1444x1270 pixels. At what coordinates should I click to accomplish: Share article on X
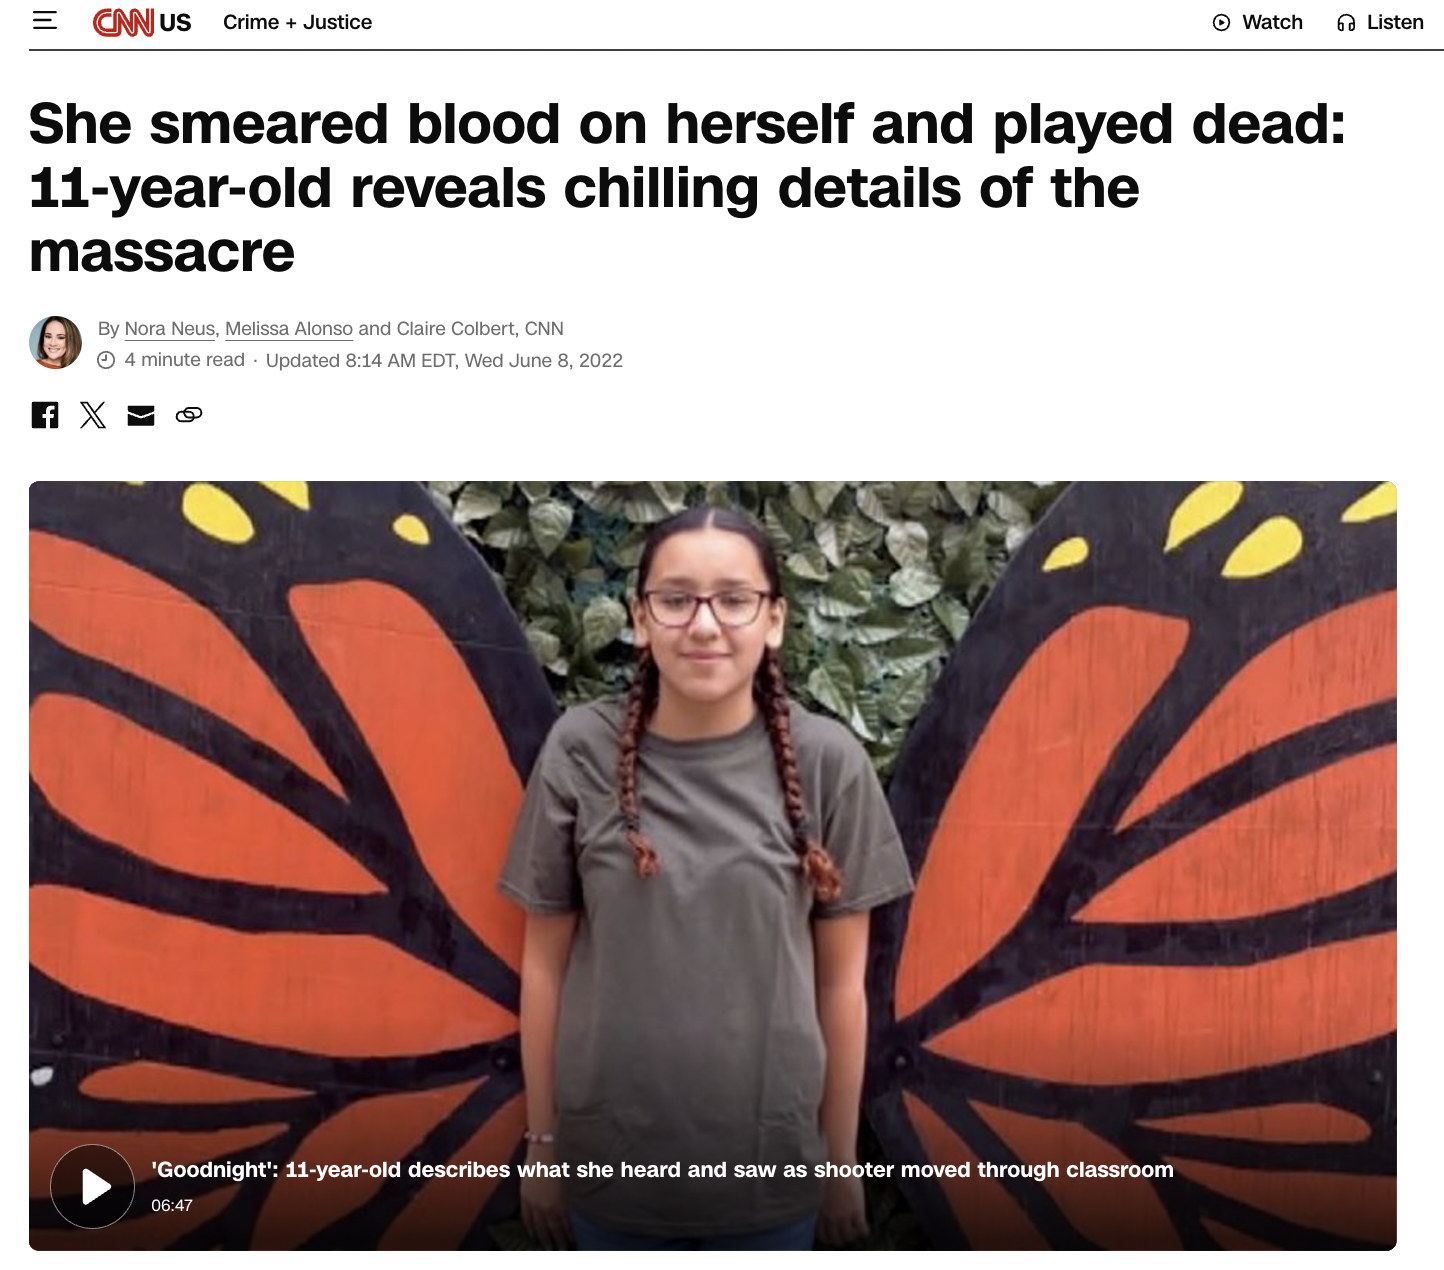tap(93, 415)
